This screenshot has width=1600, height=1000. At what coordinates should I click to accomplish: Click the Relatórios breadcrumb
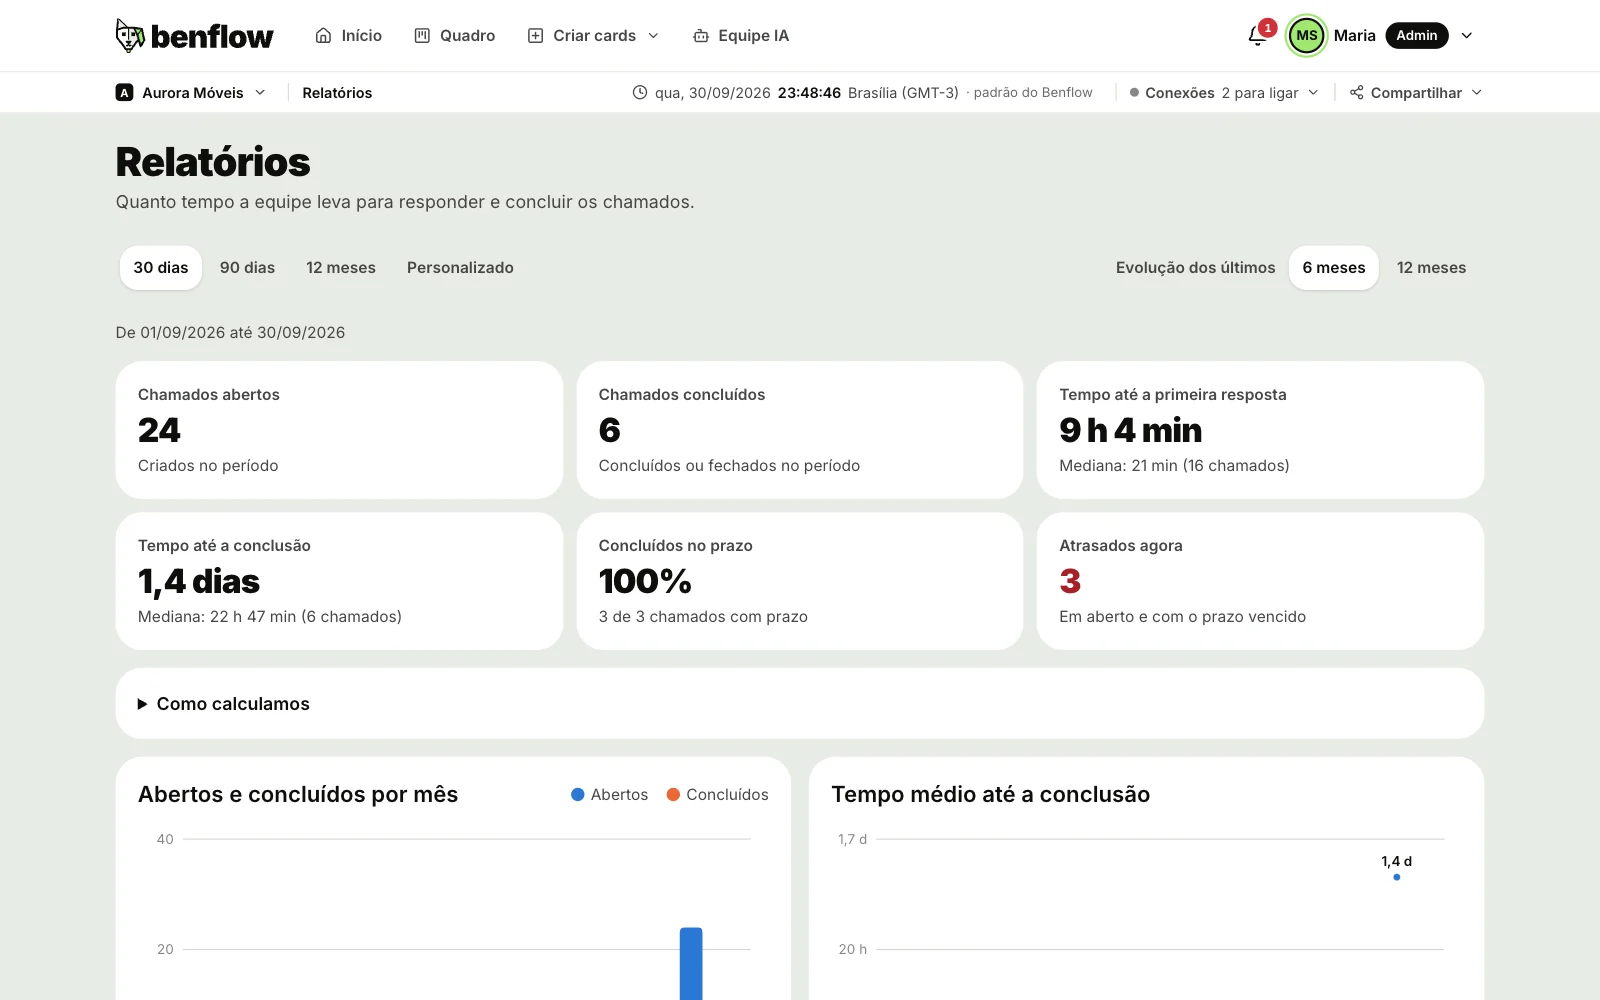coord(337,93)
